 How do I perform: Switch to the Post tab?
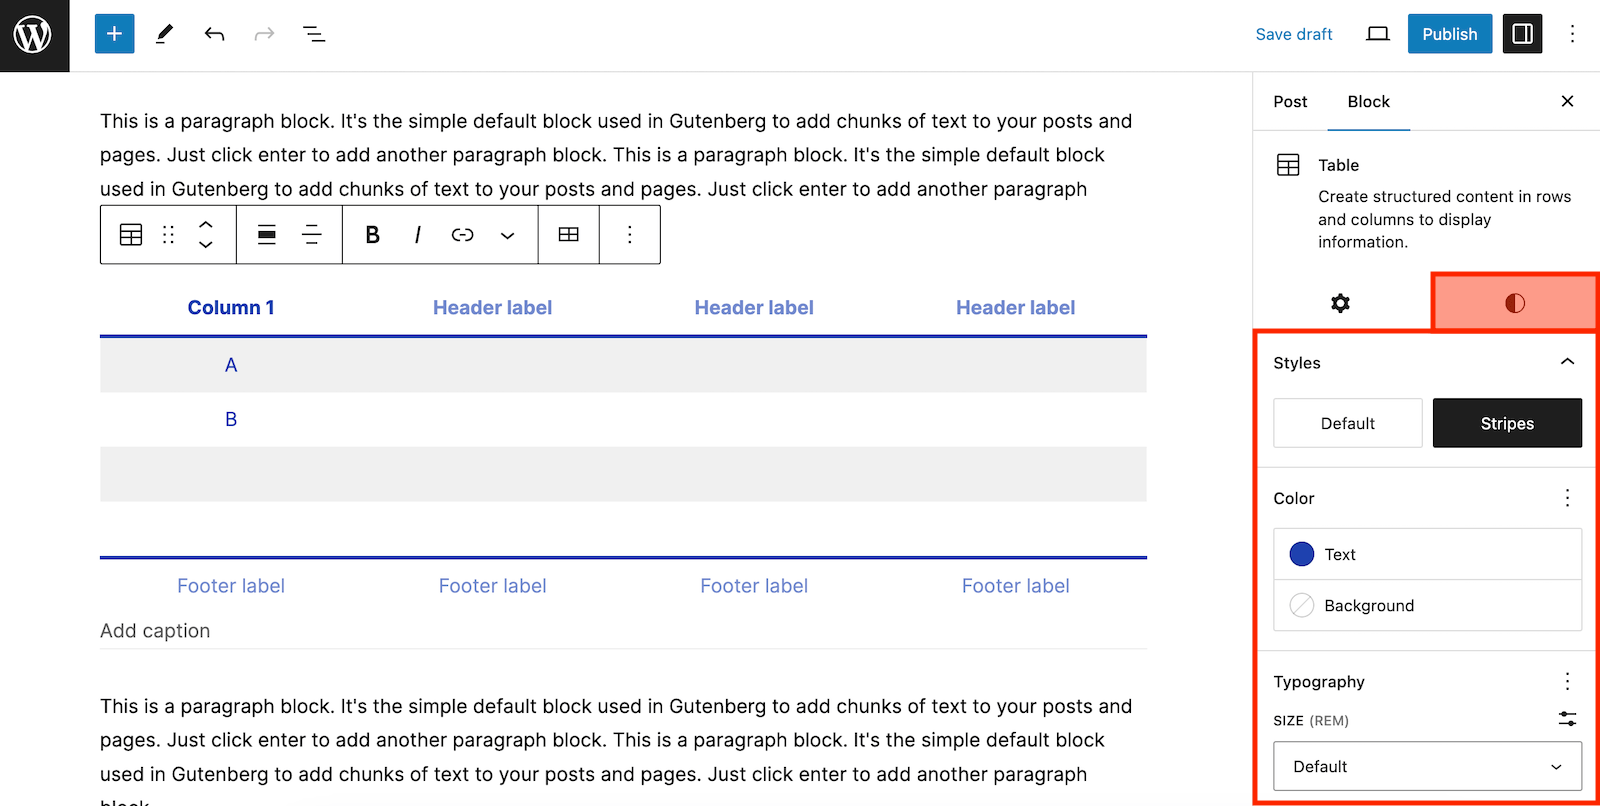click(1290, 101)
